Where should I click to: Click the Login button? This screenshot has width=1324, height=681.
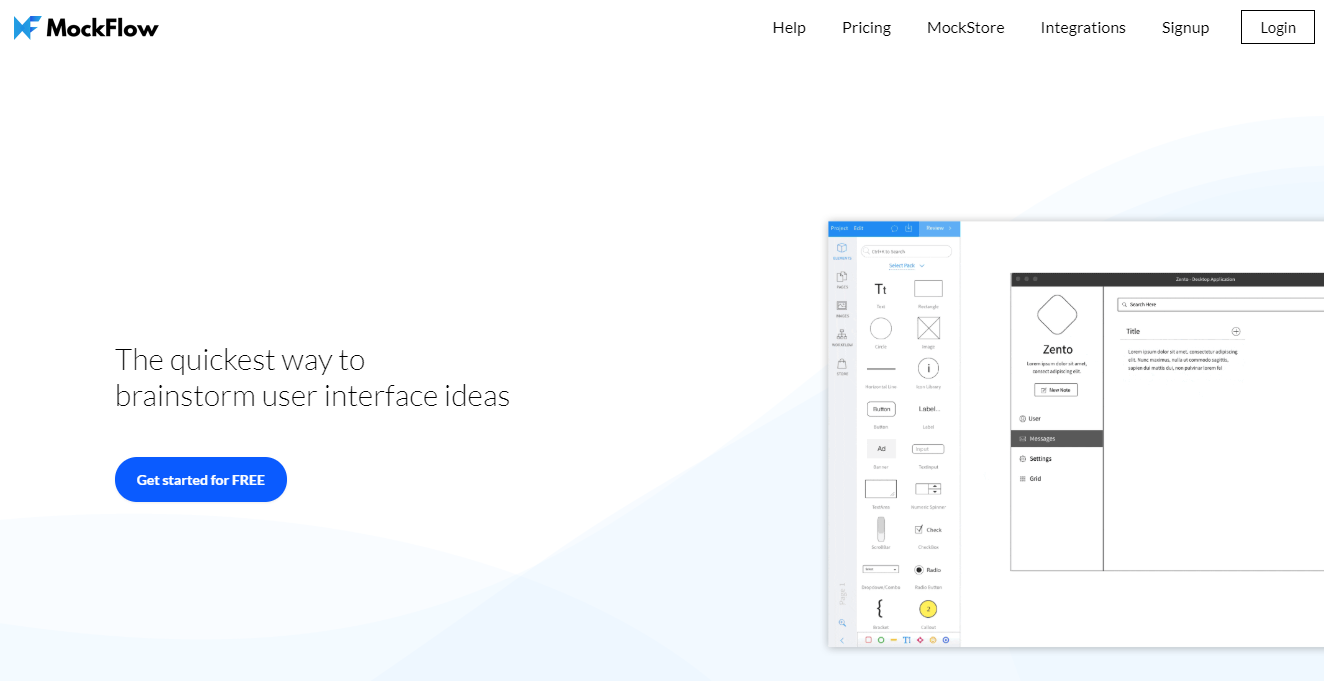(1277, 28)
